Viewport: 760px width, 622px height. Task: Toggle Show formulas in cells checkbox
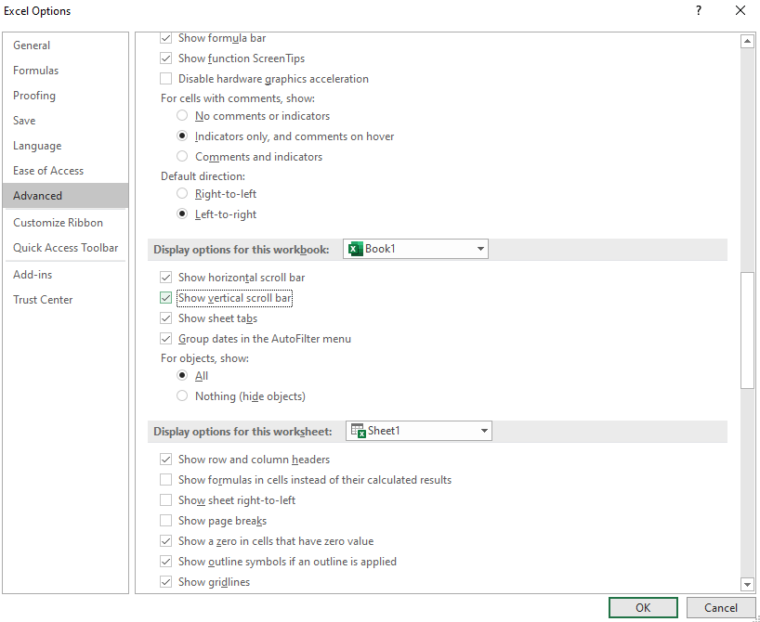(166, 480)
